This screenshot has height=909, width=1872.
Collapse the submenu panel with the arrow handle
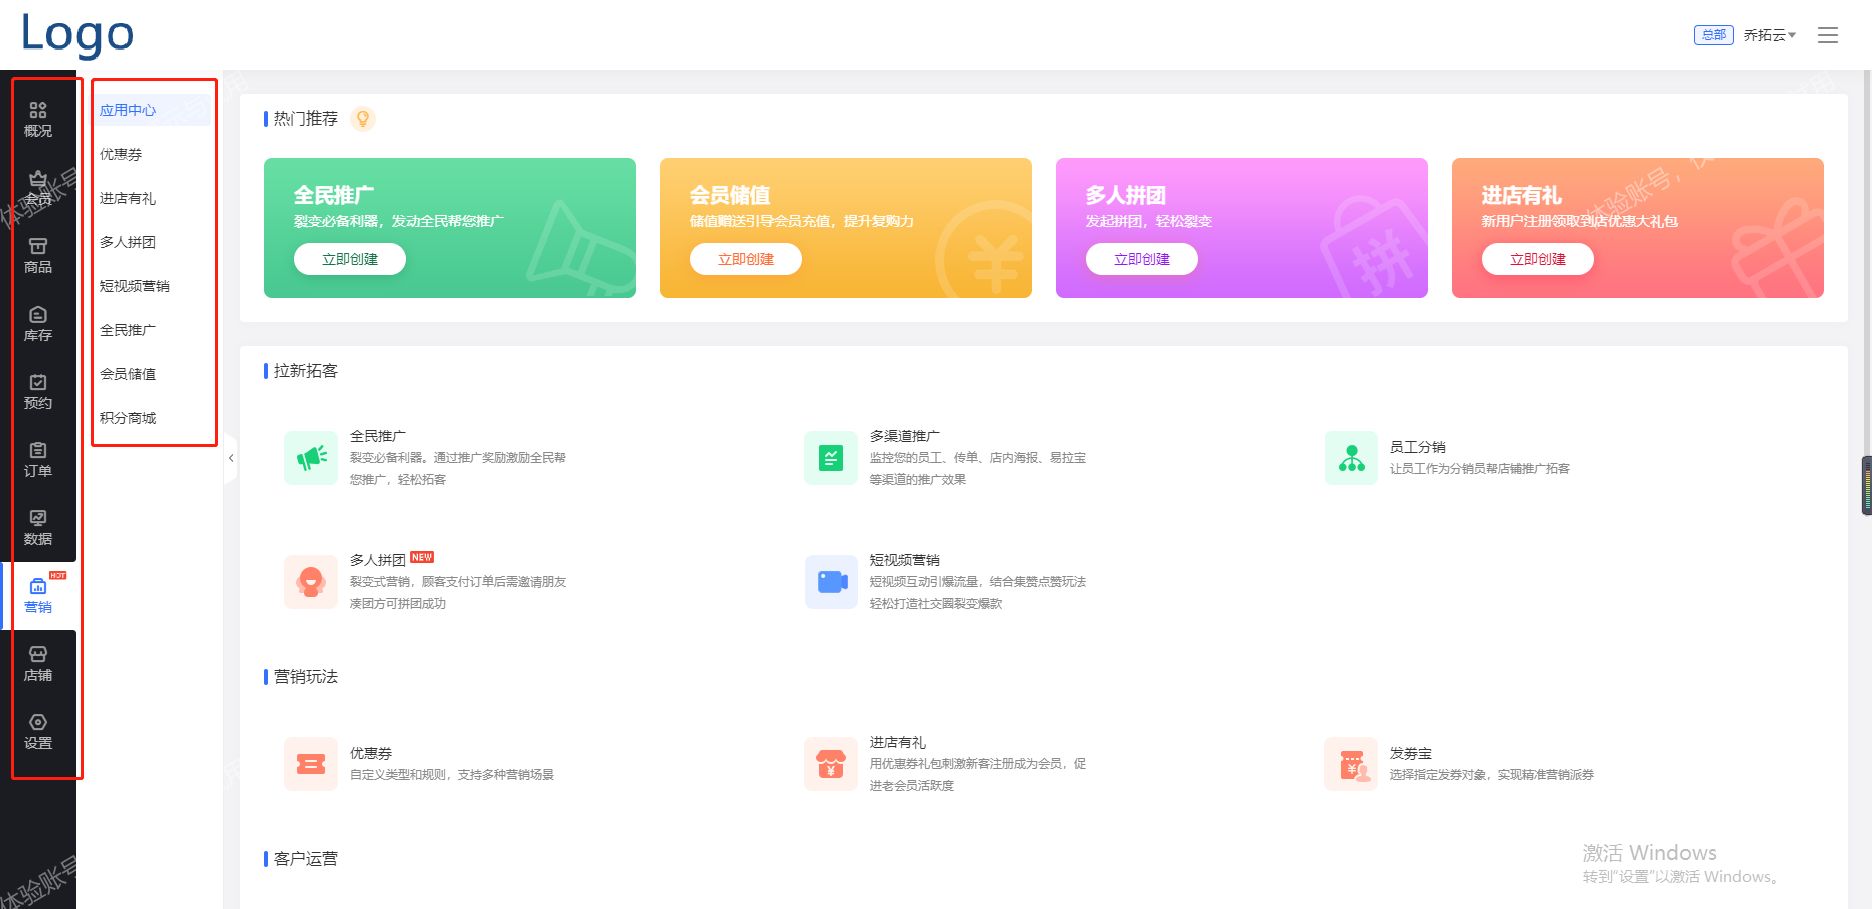click(x=231, y=458)
